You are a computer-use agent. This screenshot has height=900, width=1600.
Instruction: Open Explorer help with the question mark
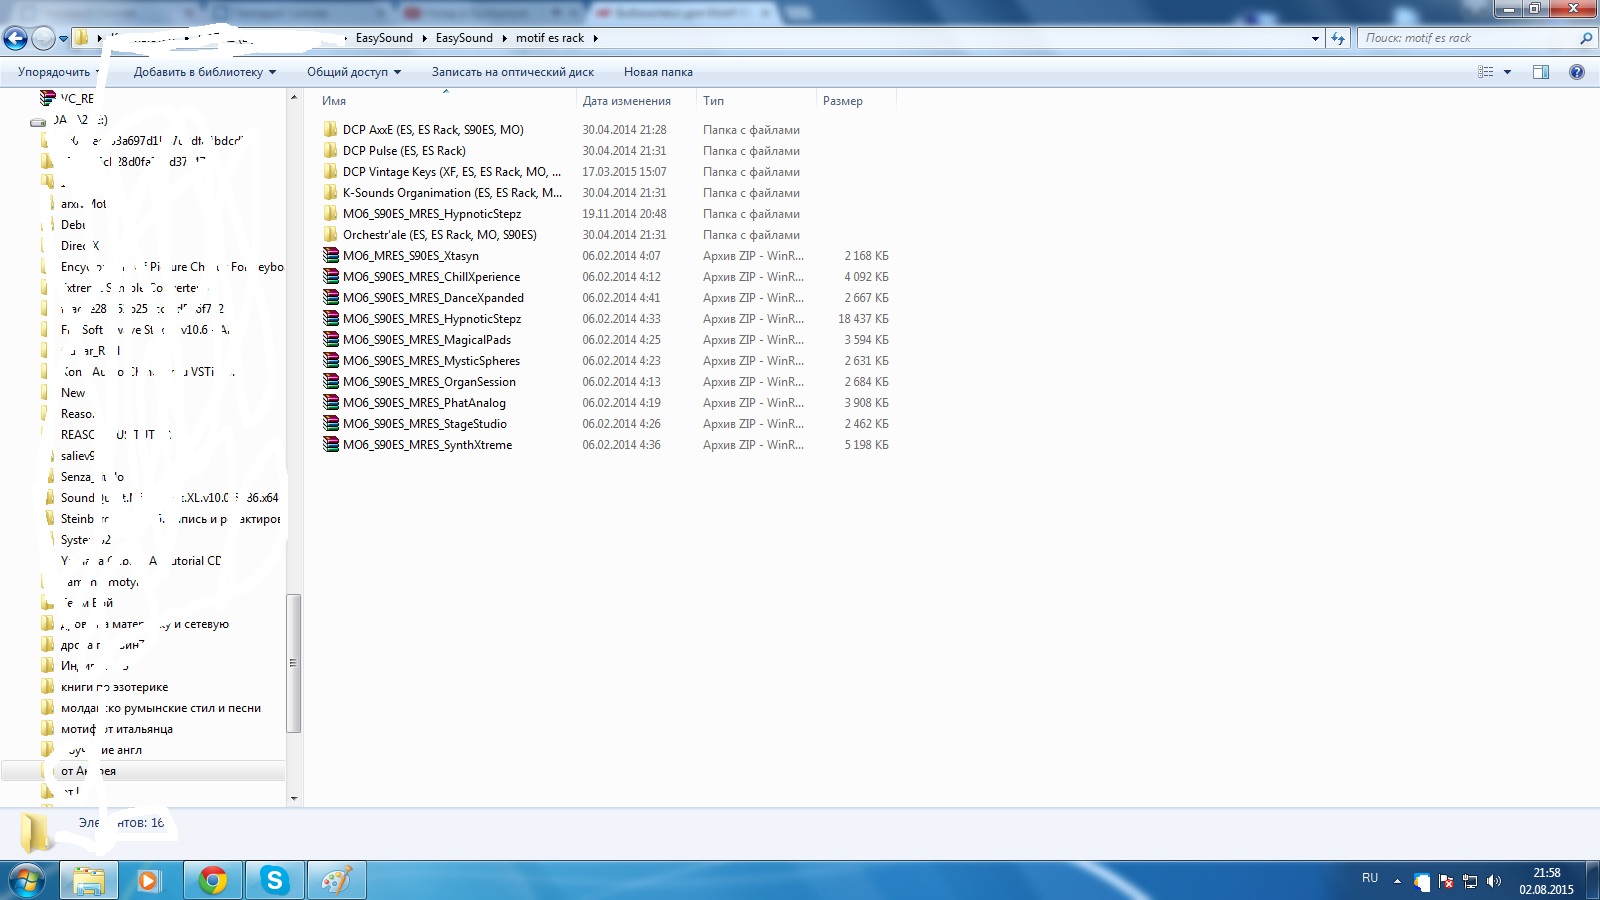[x=1577, y=72]
